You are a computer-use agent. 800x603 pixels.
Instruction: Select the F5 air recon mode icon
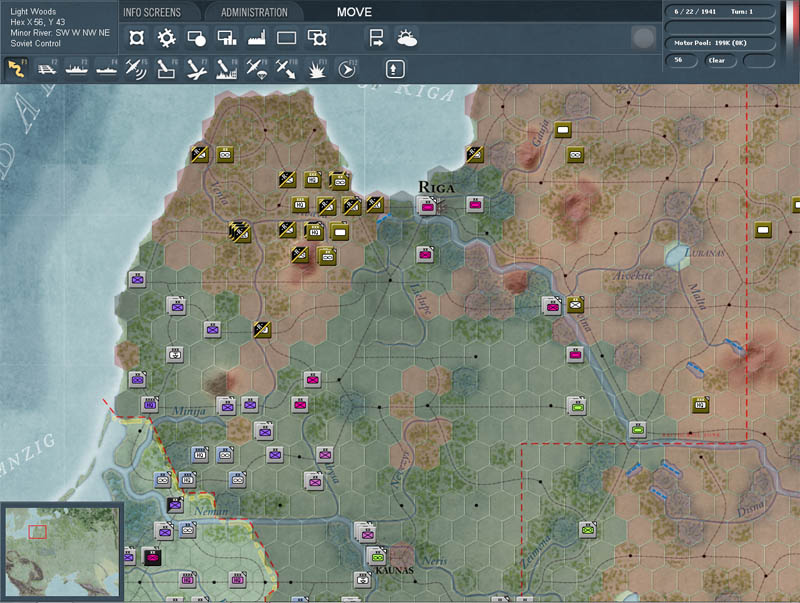(x=136, y=69)
